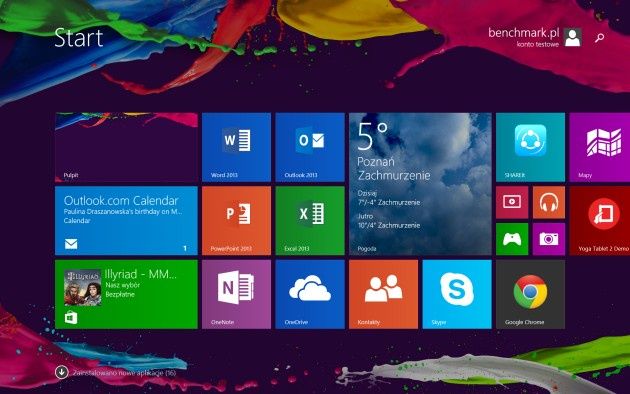Click the benchmark.pl account name
630x394 pixels.
(523, 33)
